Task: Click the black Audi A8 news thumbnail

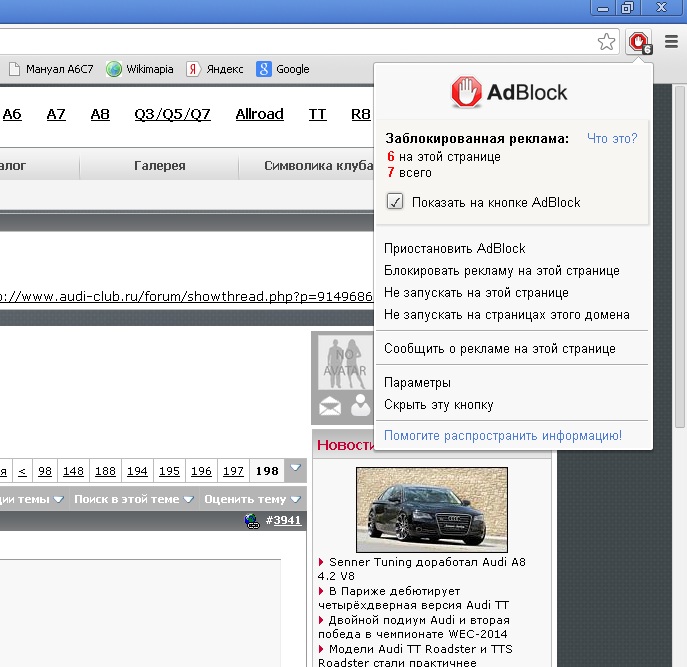Action: pyautogui.click(x=432, y=510)
